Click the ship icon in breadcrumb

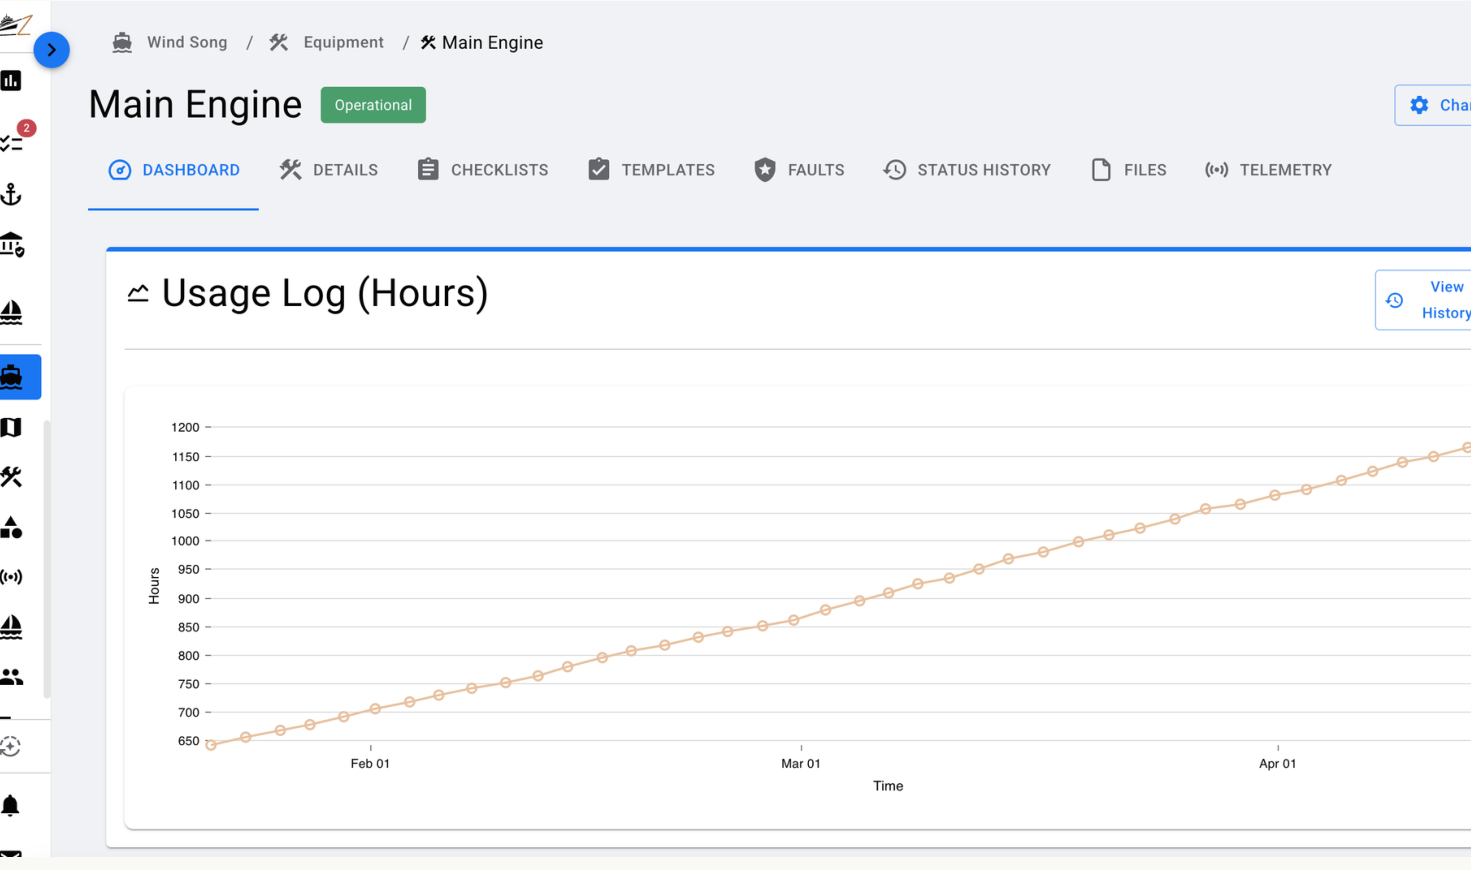[122, 42]
